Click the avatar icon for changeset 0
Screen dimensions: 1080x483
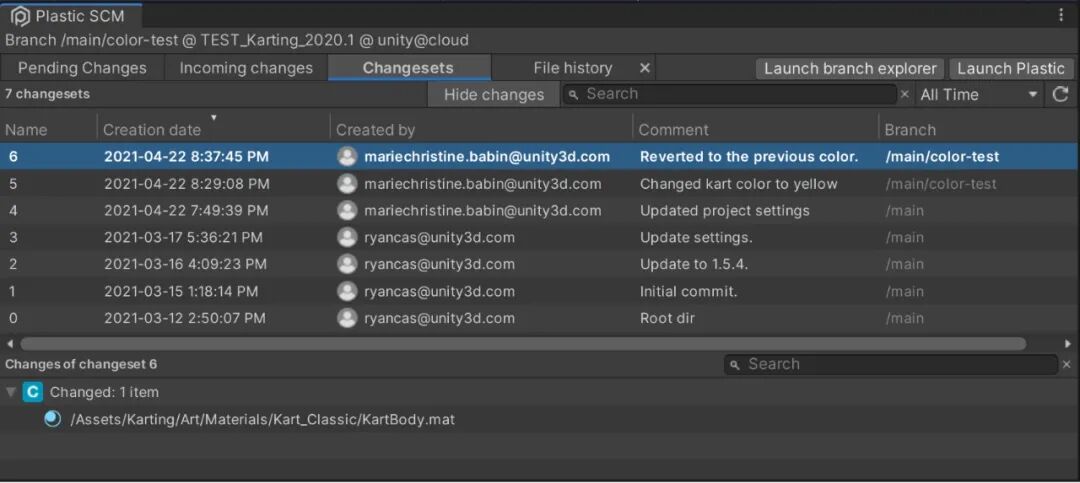point(347,318)
